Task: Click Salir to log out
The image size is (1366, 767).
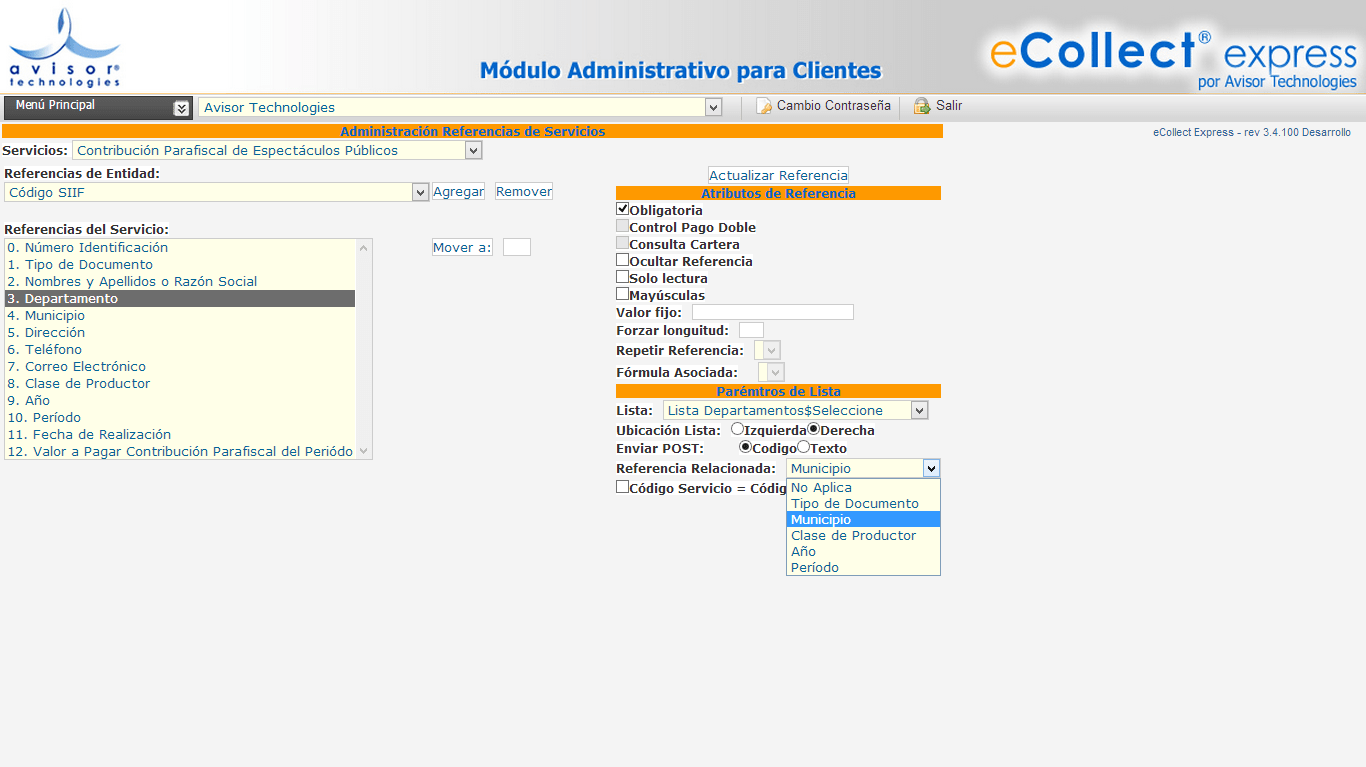Action: click(x=949, y=106)
